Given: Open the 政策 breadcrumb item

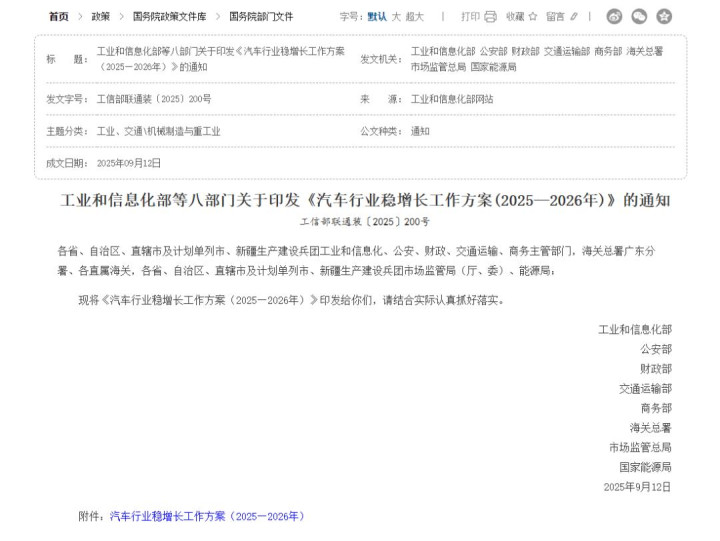Looking at the screenshot, I should point(101,17).
